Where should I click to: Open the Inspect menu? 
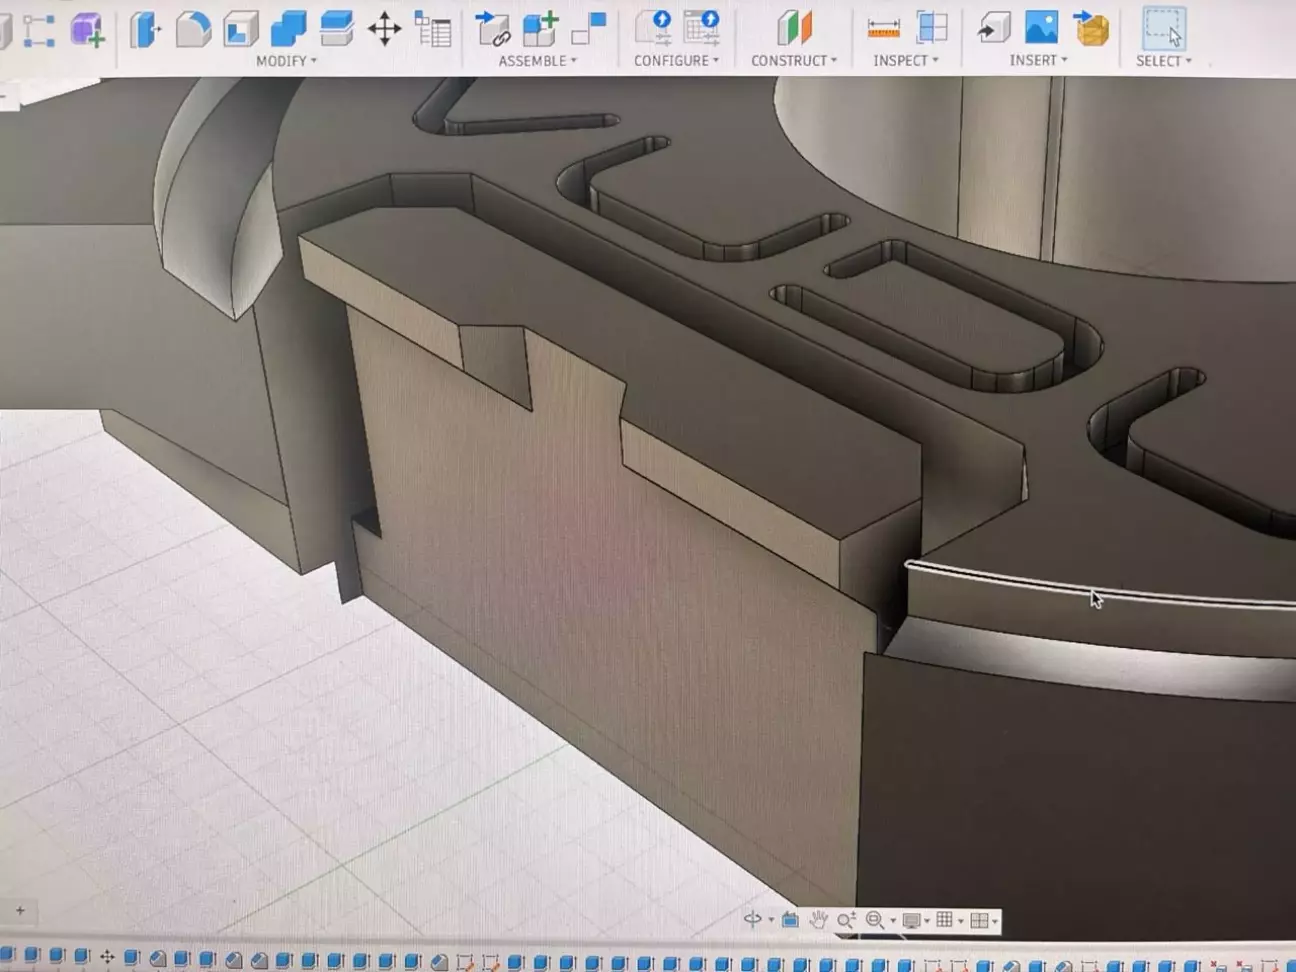905,61
